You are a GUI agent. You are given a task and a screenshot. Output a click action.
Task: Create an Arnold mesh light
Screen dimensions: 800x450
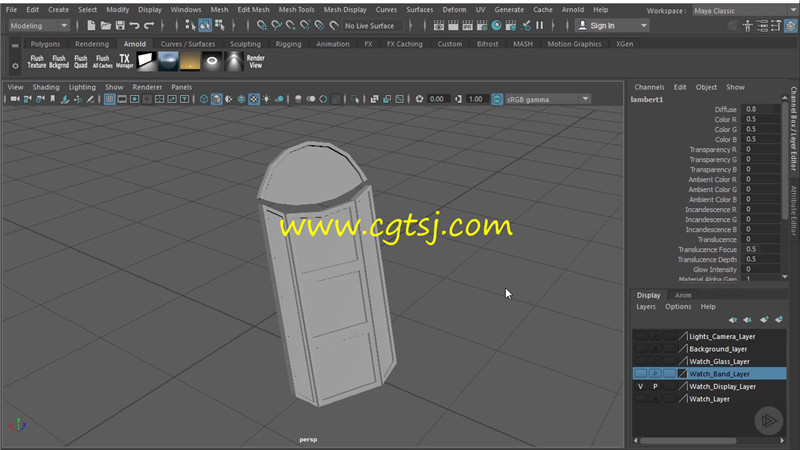tap(212, 61)
